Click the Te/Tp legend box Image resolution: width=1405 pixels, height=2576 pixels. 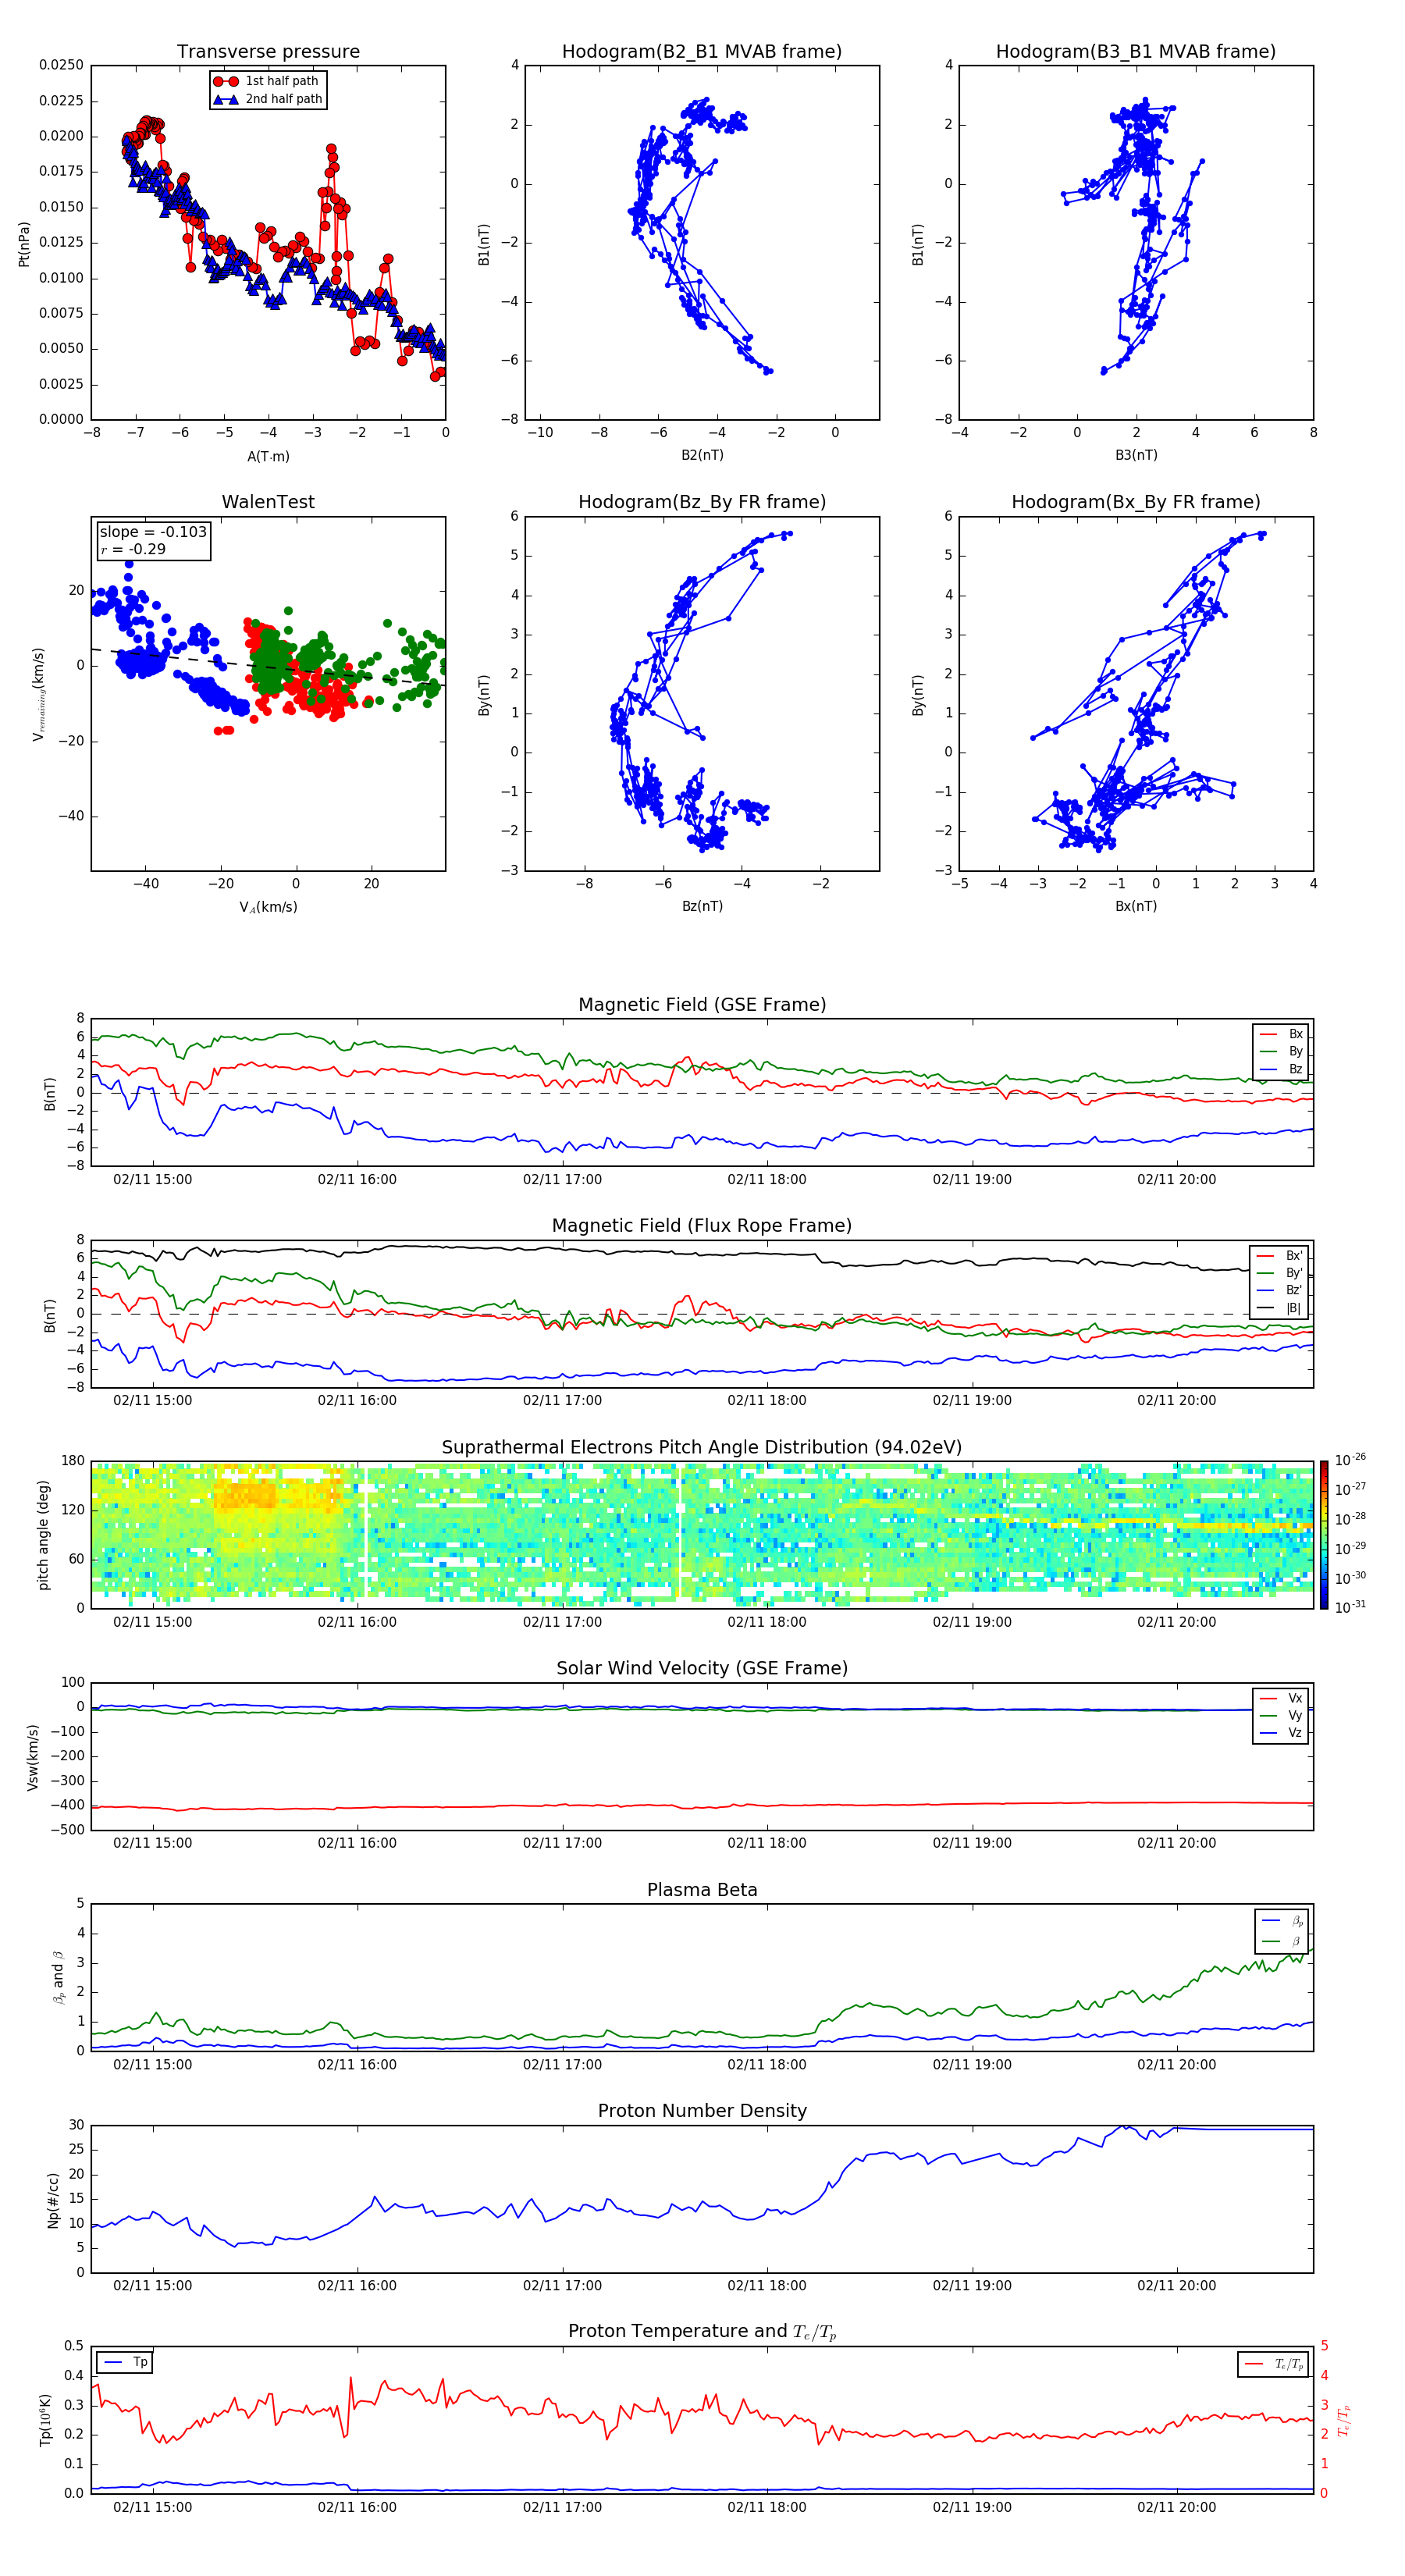tap(1273, 2364)
